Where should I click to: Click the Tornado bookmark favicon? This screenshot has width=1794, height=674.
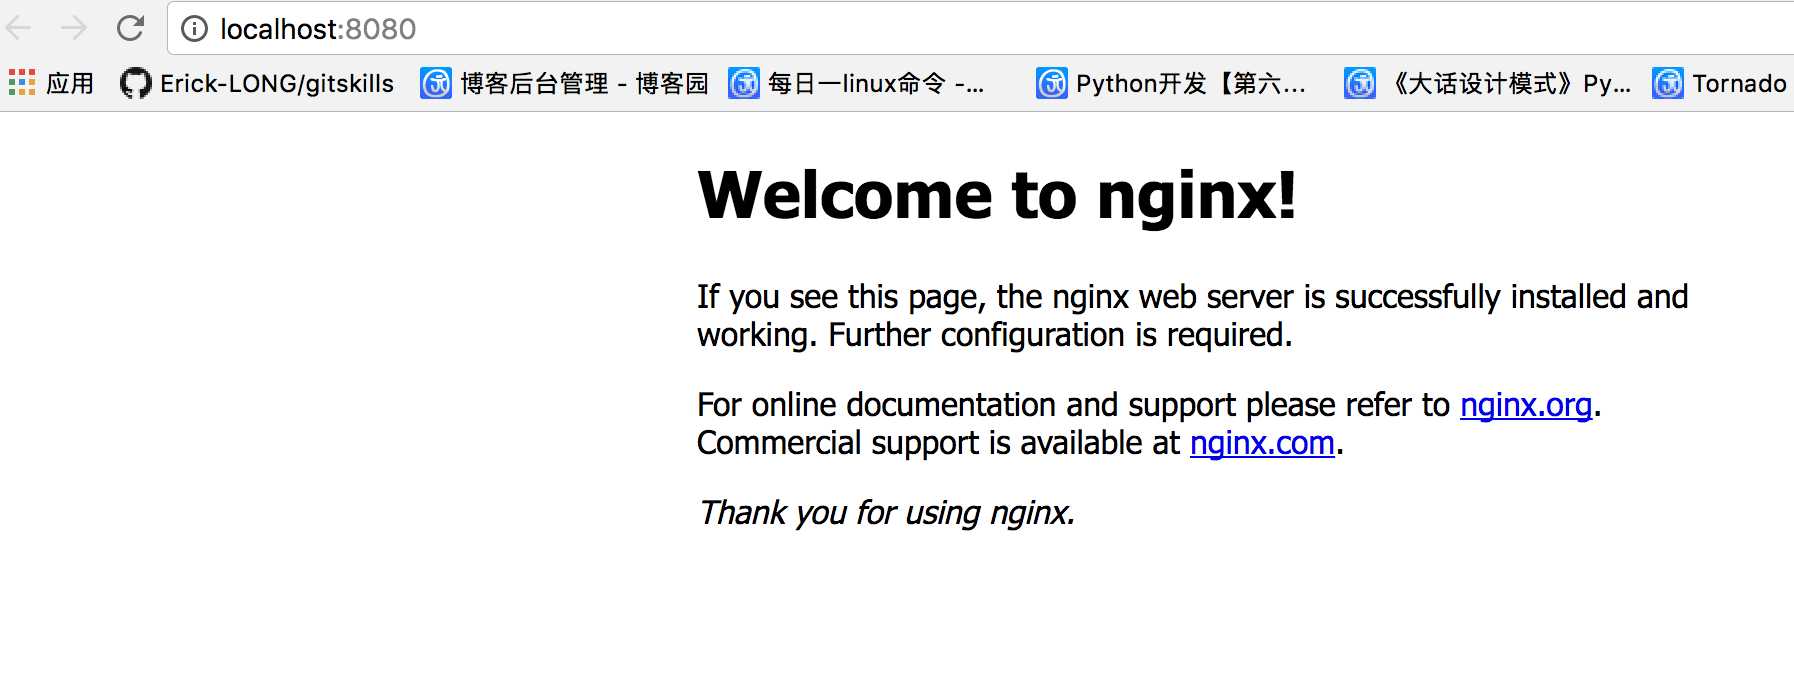click(1668, 83)
